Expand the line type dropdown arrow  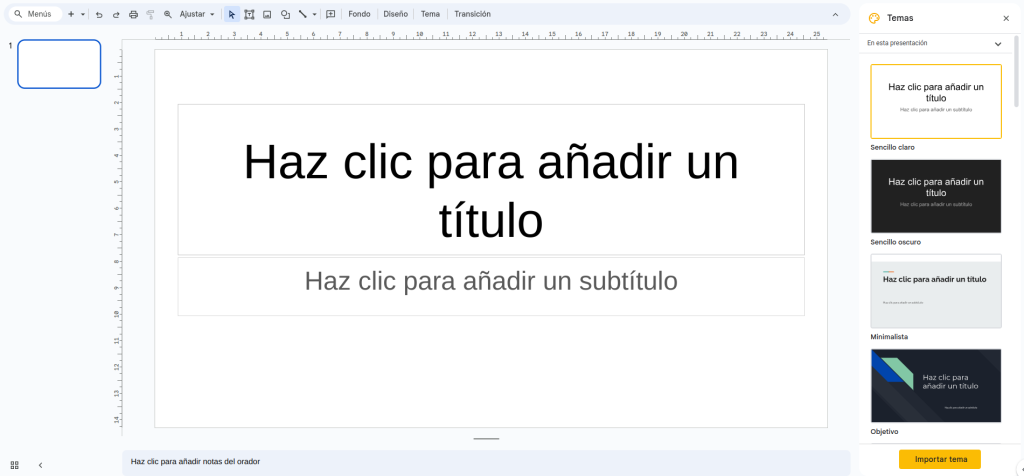pyautogui.click(x=314, y=14)
